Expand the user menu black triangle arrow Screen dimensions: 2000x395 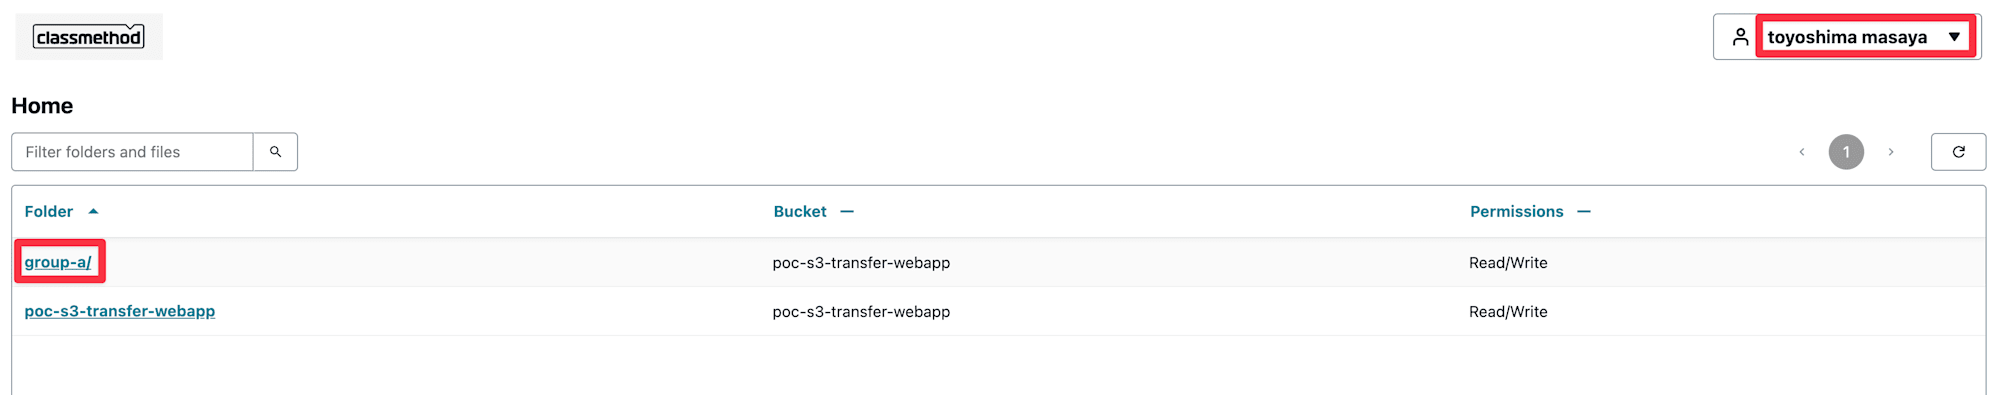pos(1954,37)
